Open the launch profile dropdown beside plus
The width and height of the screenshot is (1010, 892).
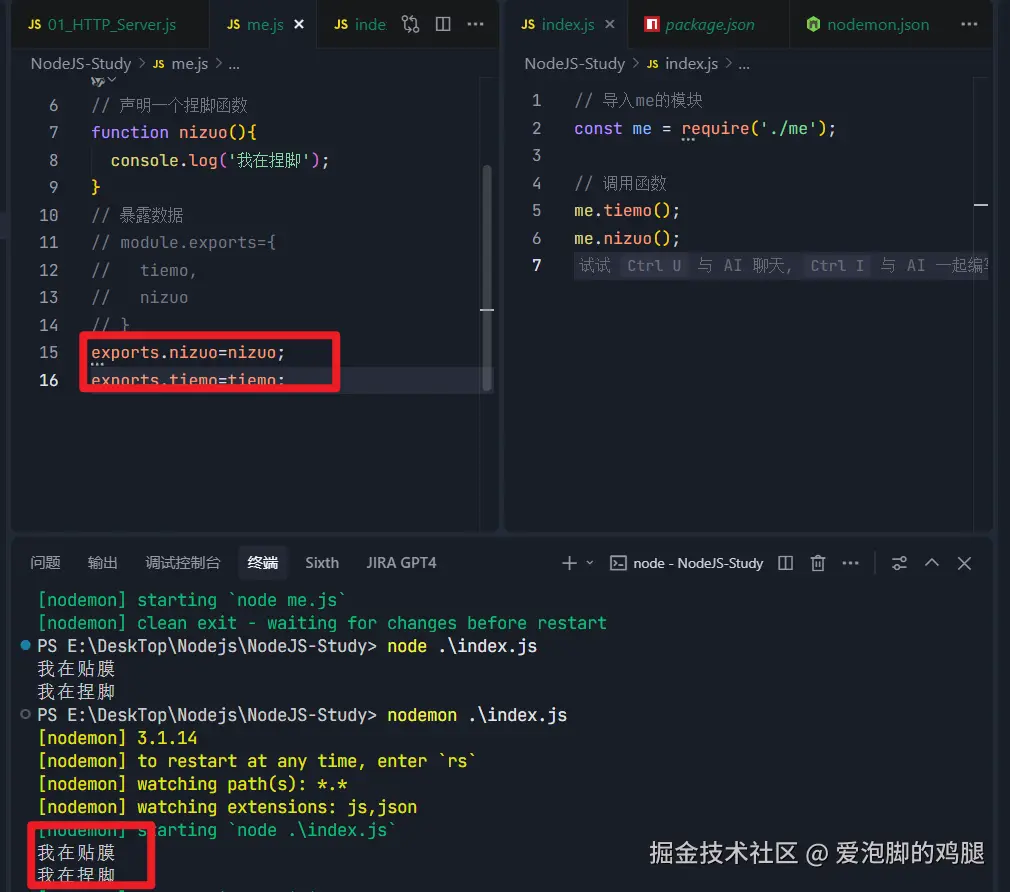[589, 564]
